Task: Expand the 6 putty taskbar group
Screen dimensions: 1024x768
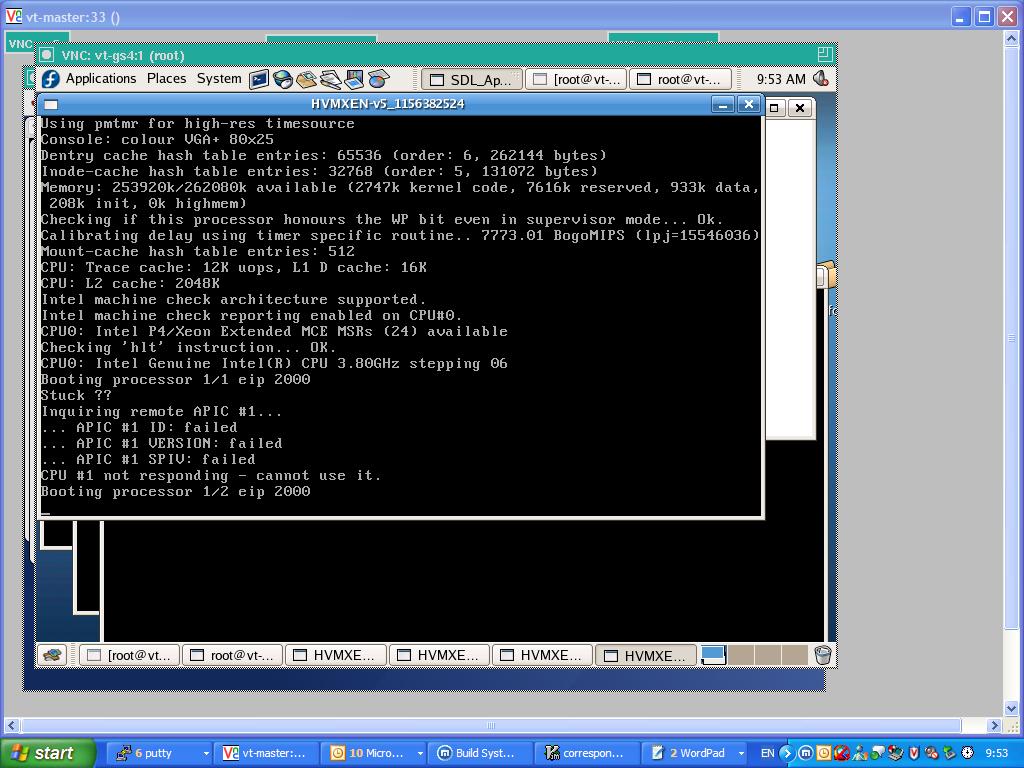Action: point(206,753)
